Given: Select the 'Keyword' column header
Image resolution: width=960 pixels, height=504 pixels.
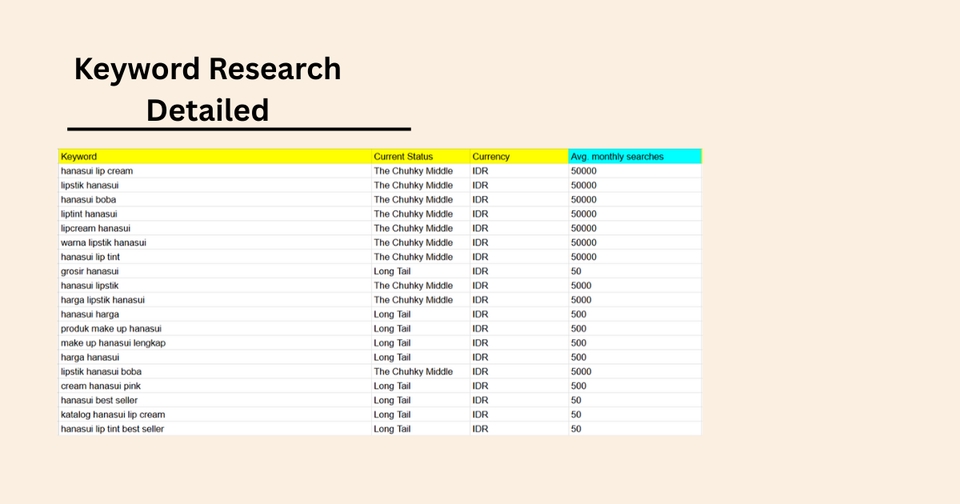Looking at the screenshot, I should [x=215, y=156].
